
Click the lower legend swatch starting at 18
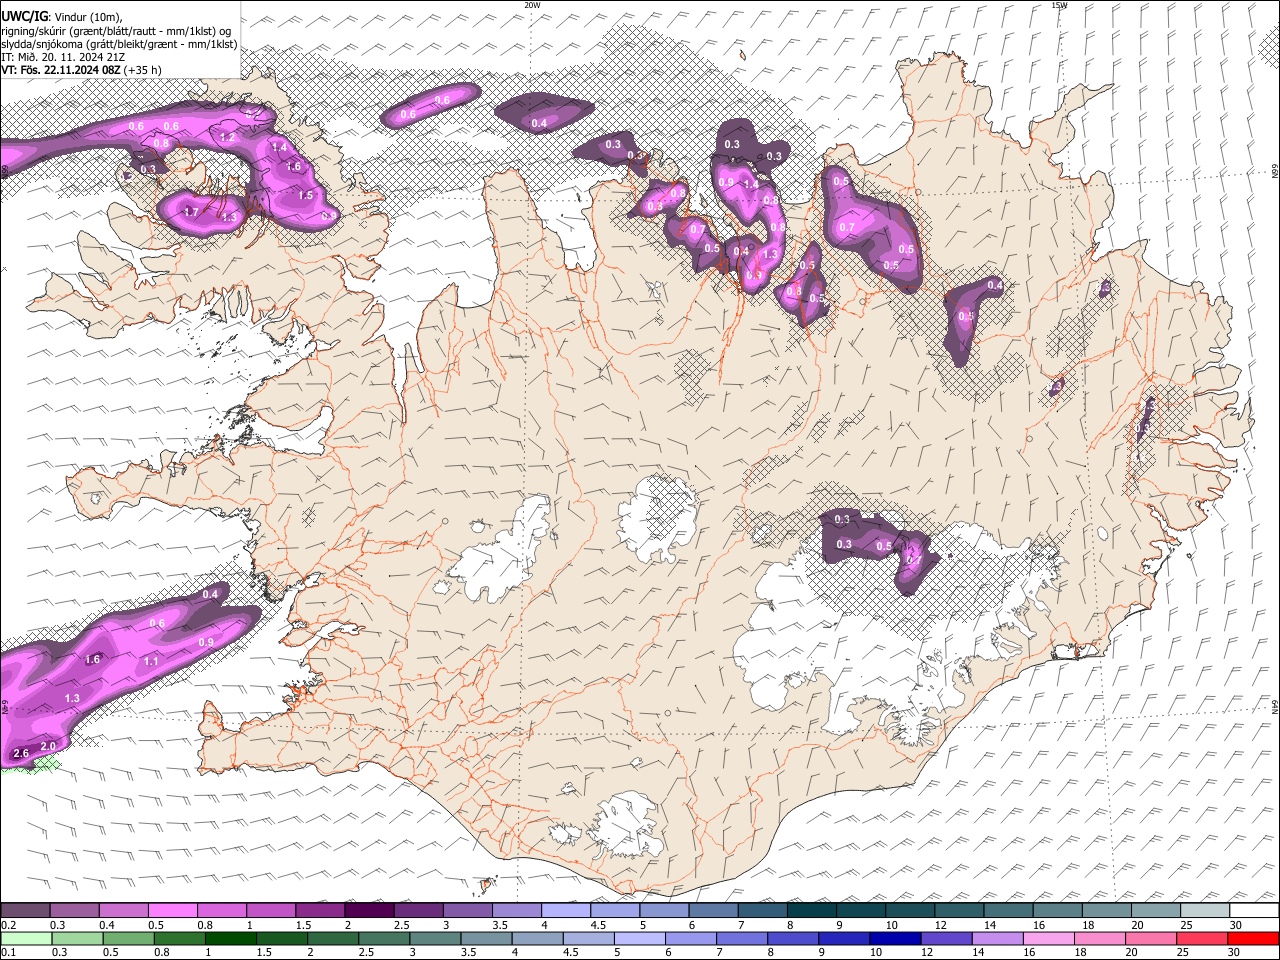(1099, 939)
